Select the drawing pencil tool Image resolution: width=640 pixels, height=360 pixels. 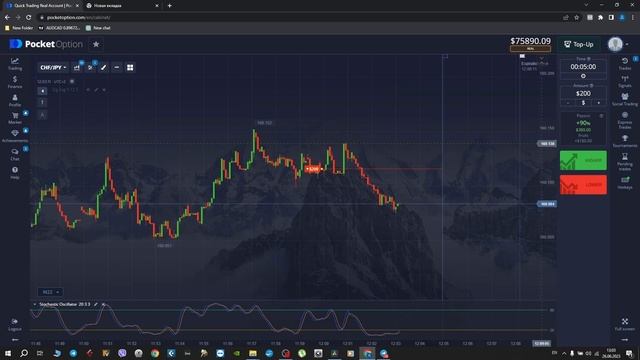[103, 67]
